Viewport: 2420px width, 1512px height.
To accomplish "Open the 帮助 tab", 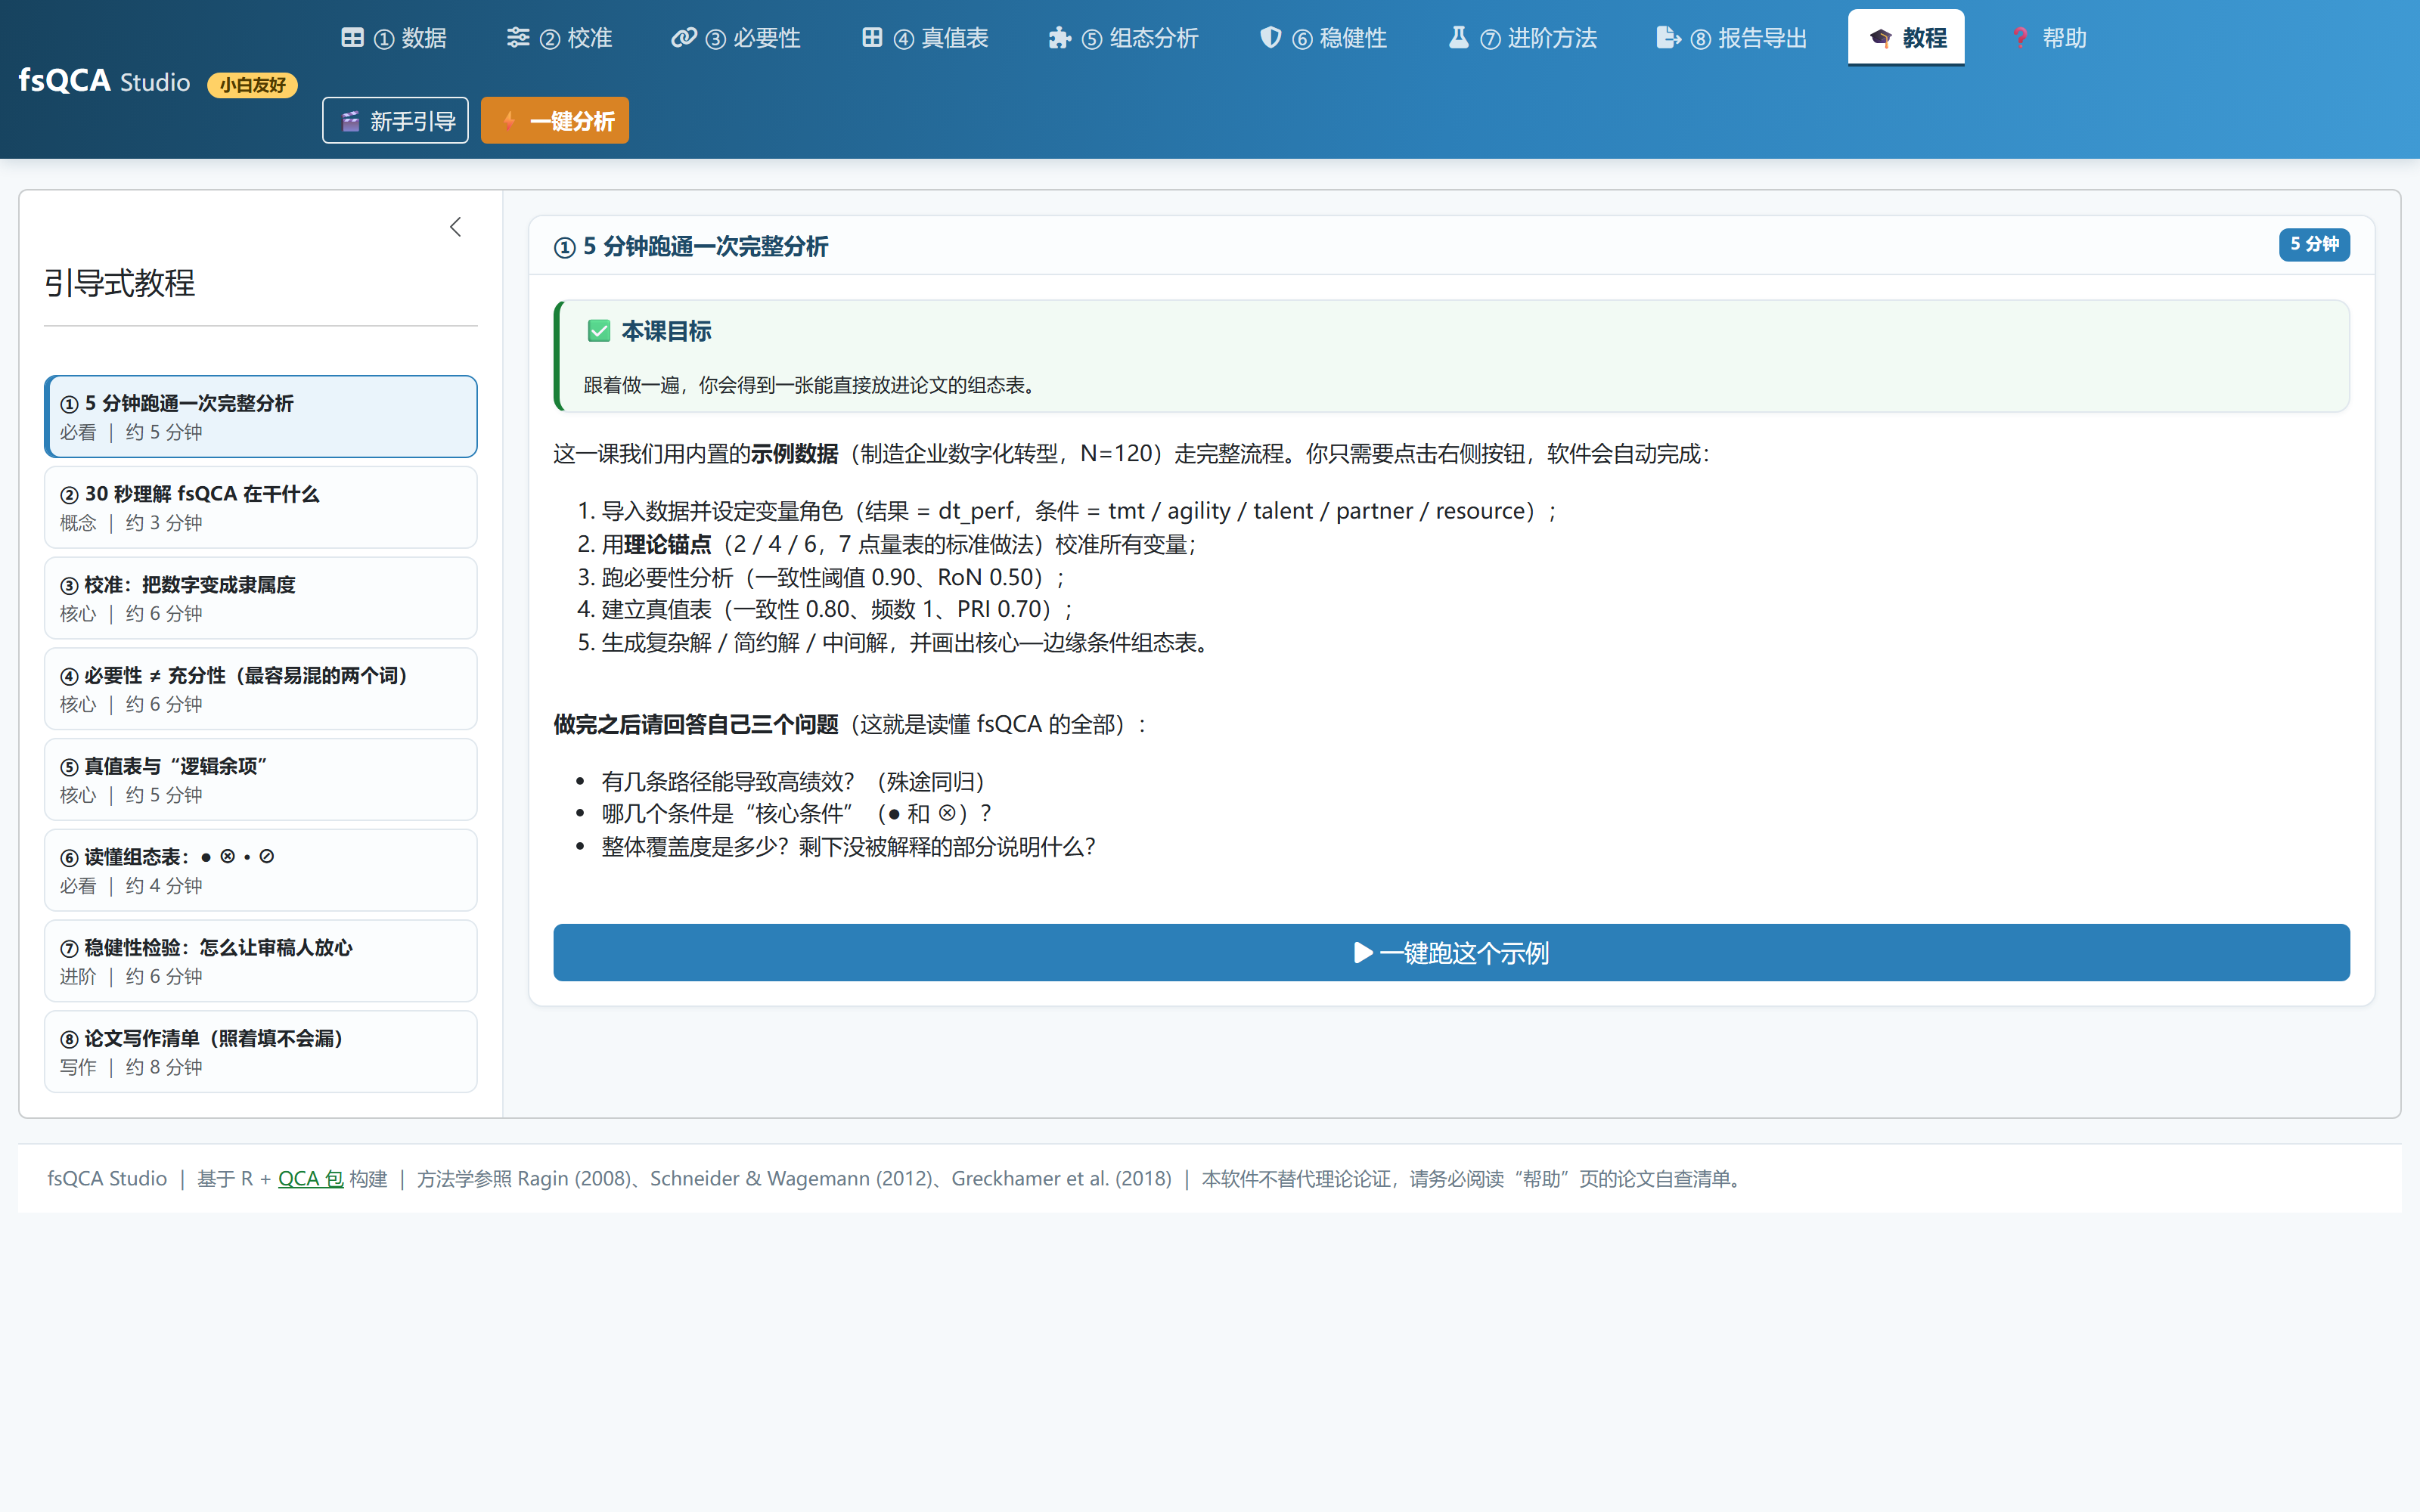I will (2047, 38).
